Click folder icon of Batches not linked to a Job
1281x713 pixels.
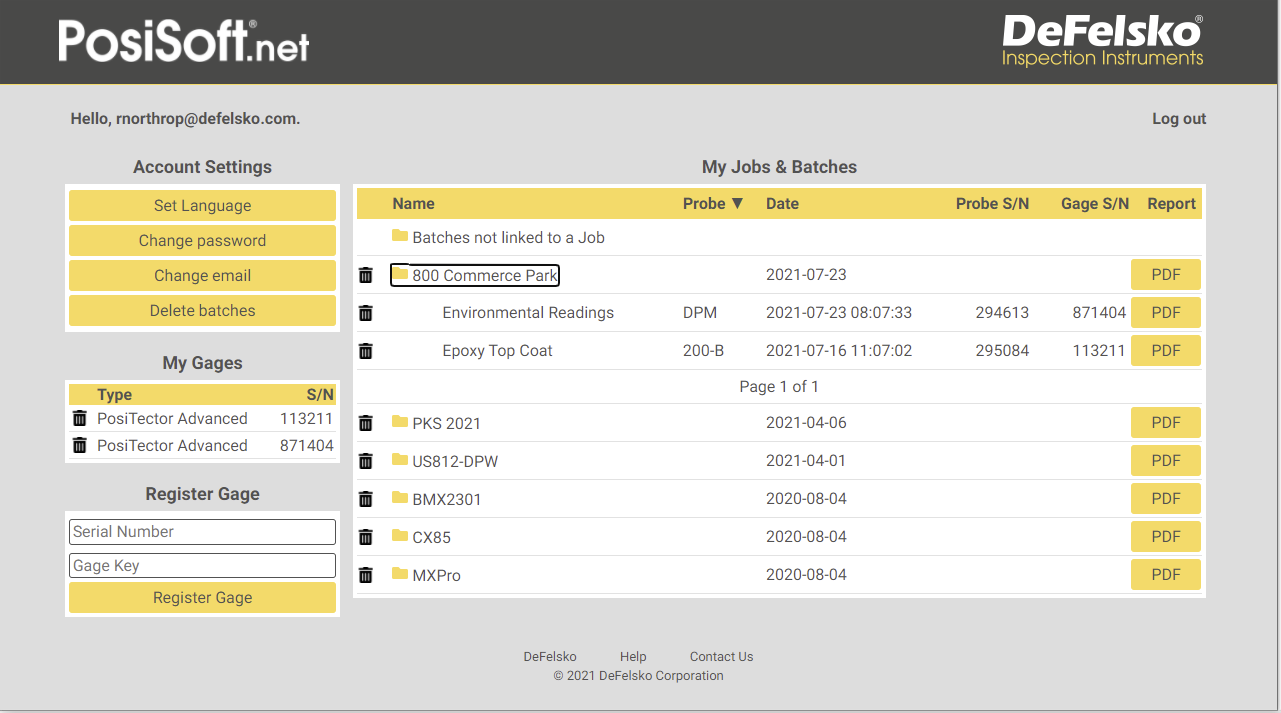[400, 236]
